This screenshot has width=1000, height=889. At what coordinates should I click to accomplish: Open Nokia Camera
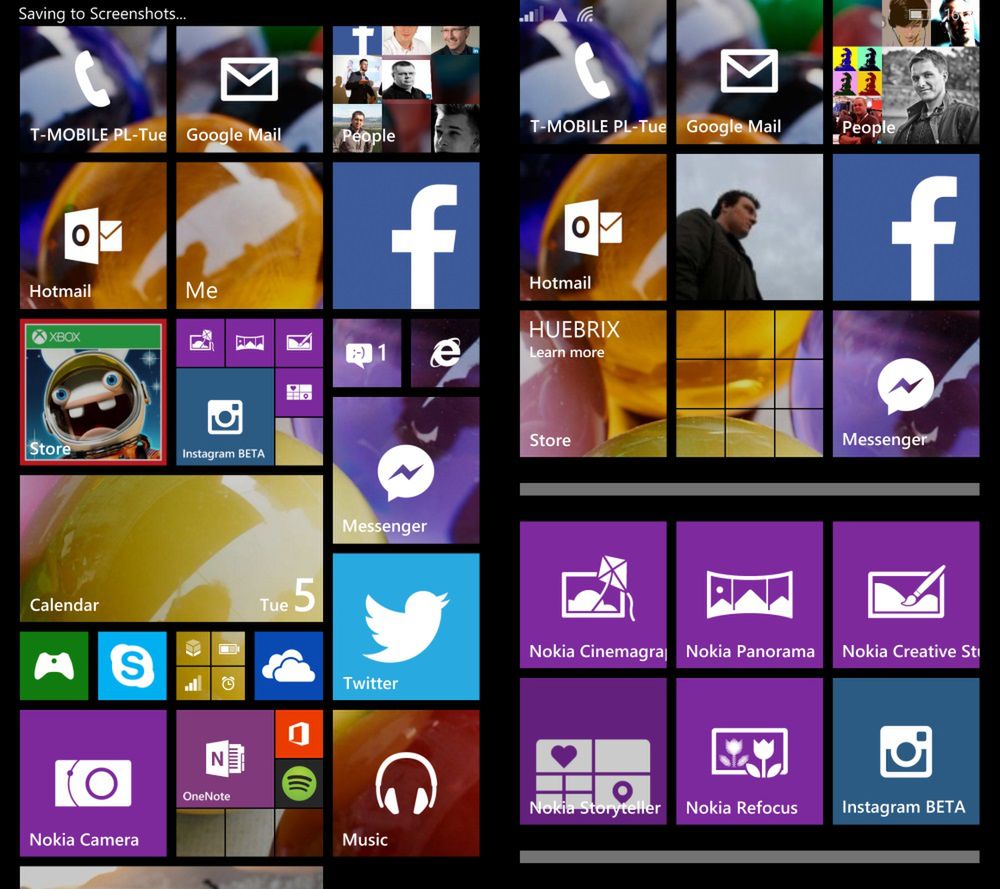92,783
